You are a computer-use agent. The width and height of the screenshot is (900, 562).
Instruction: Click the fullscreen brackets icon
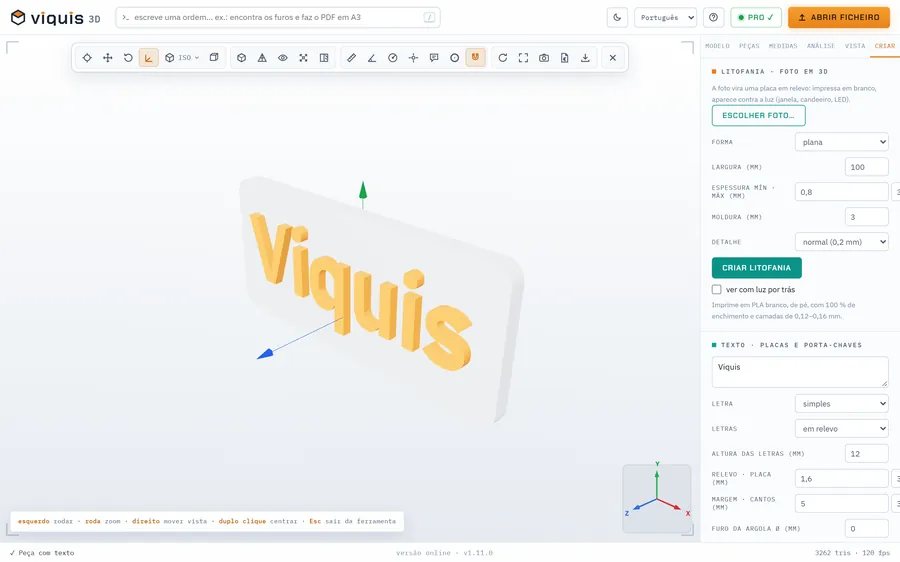point(523,57)
